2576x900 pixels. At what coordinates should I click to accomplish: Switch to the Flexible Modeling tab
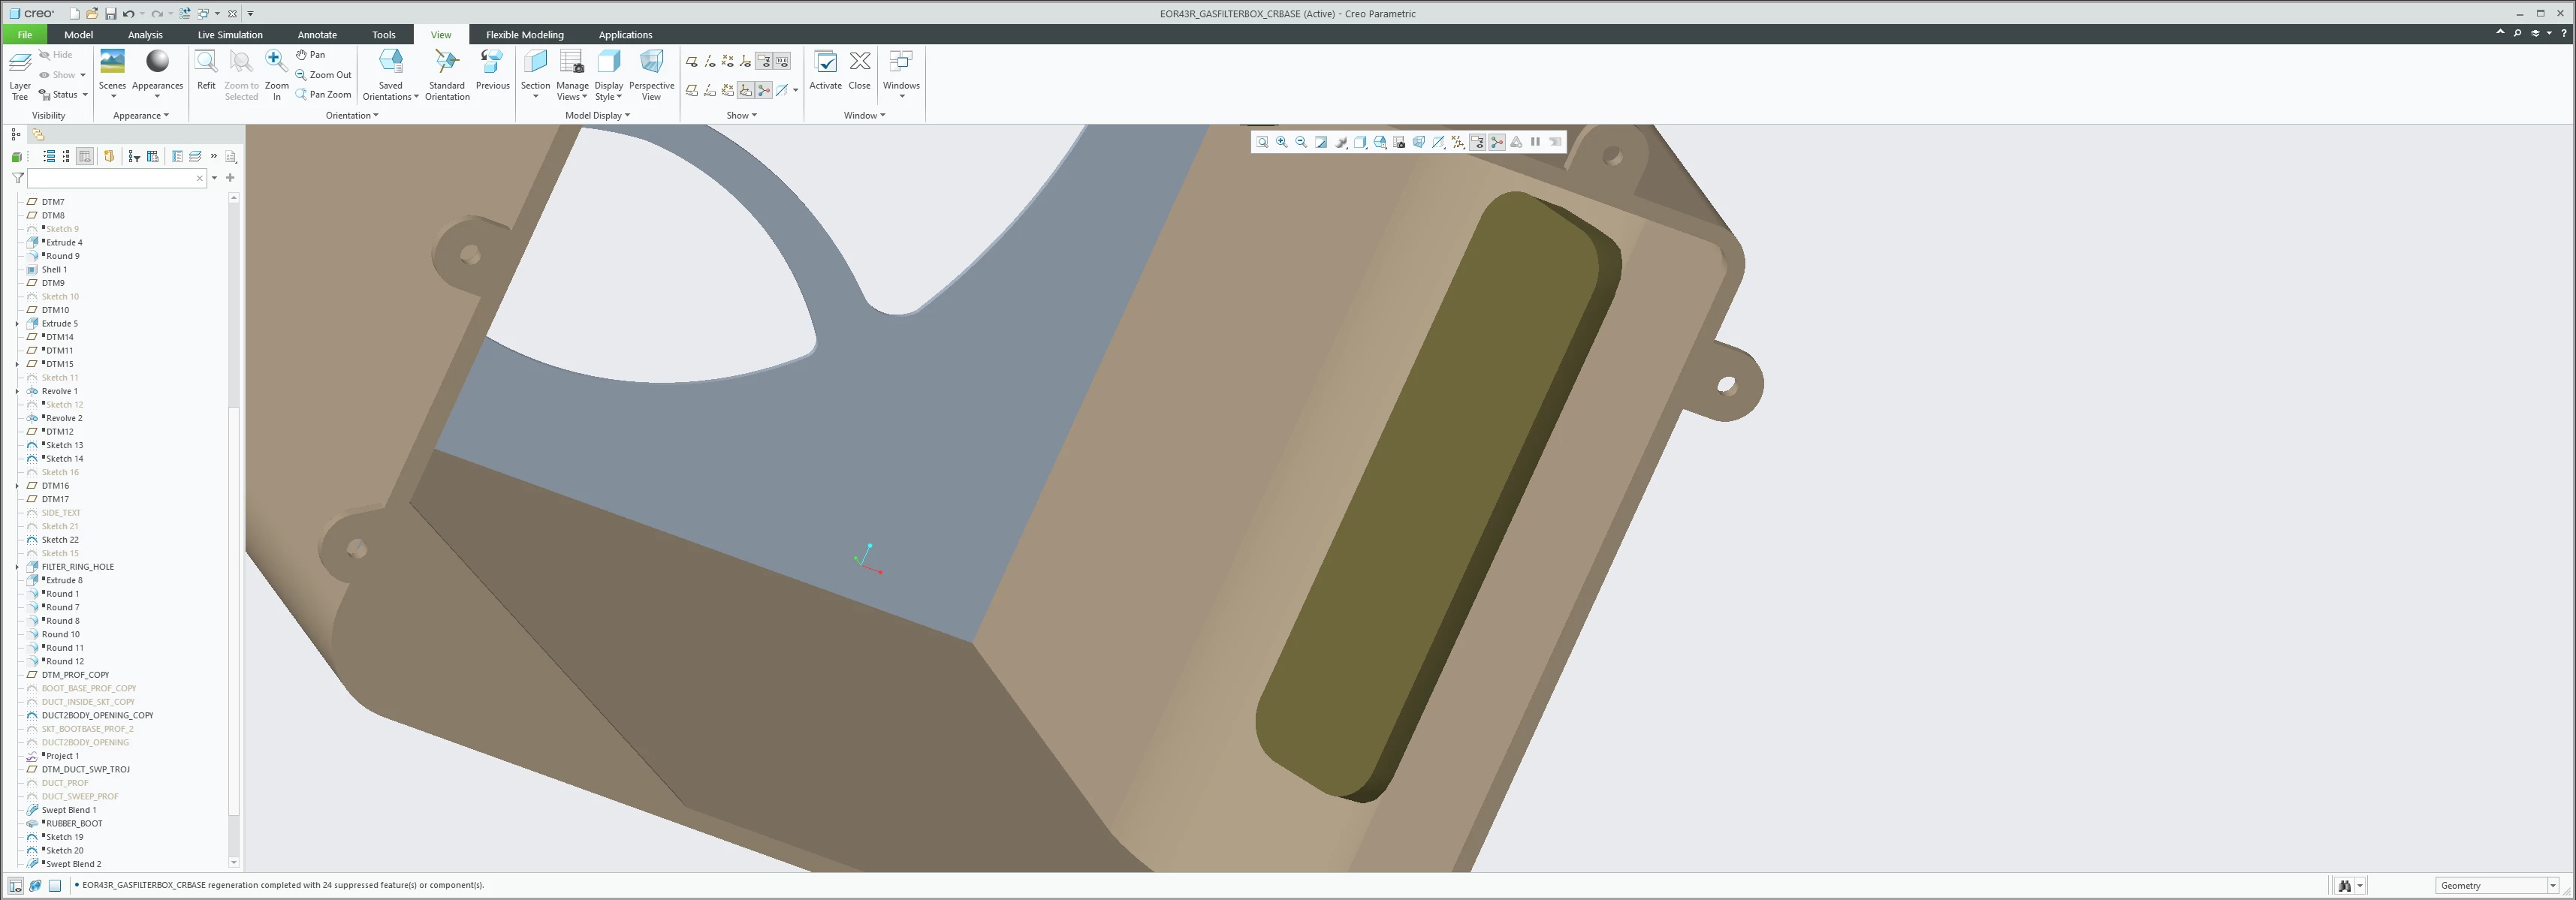[524, 35]
